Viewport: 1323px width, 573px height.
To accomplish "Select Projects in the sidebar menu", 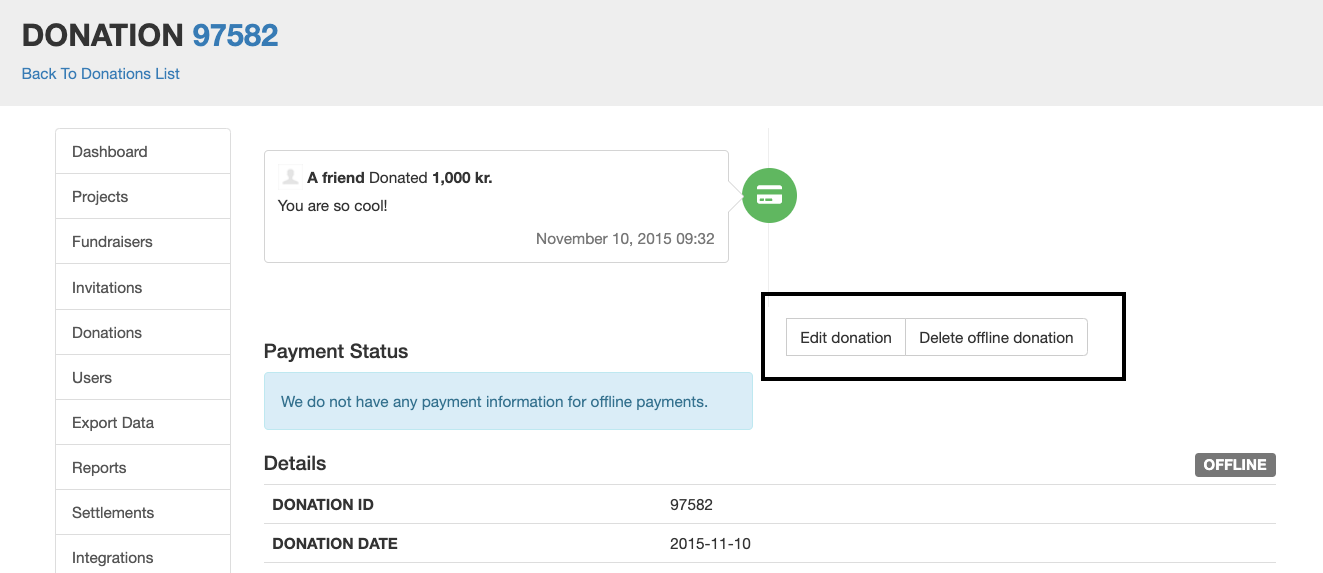I will [143, 197].
